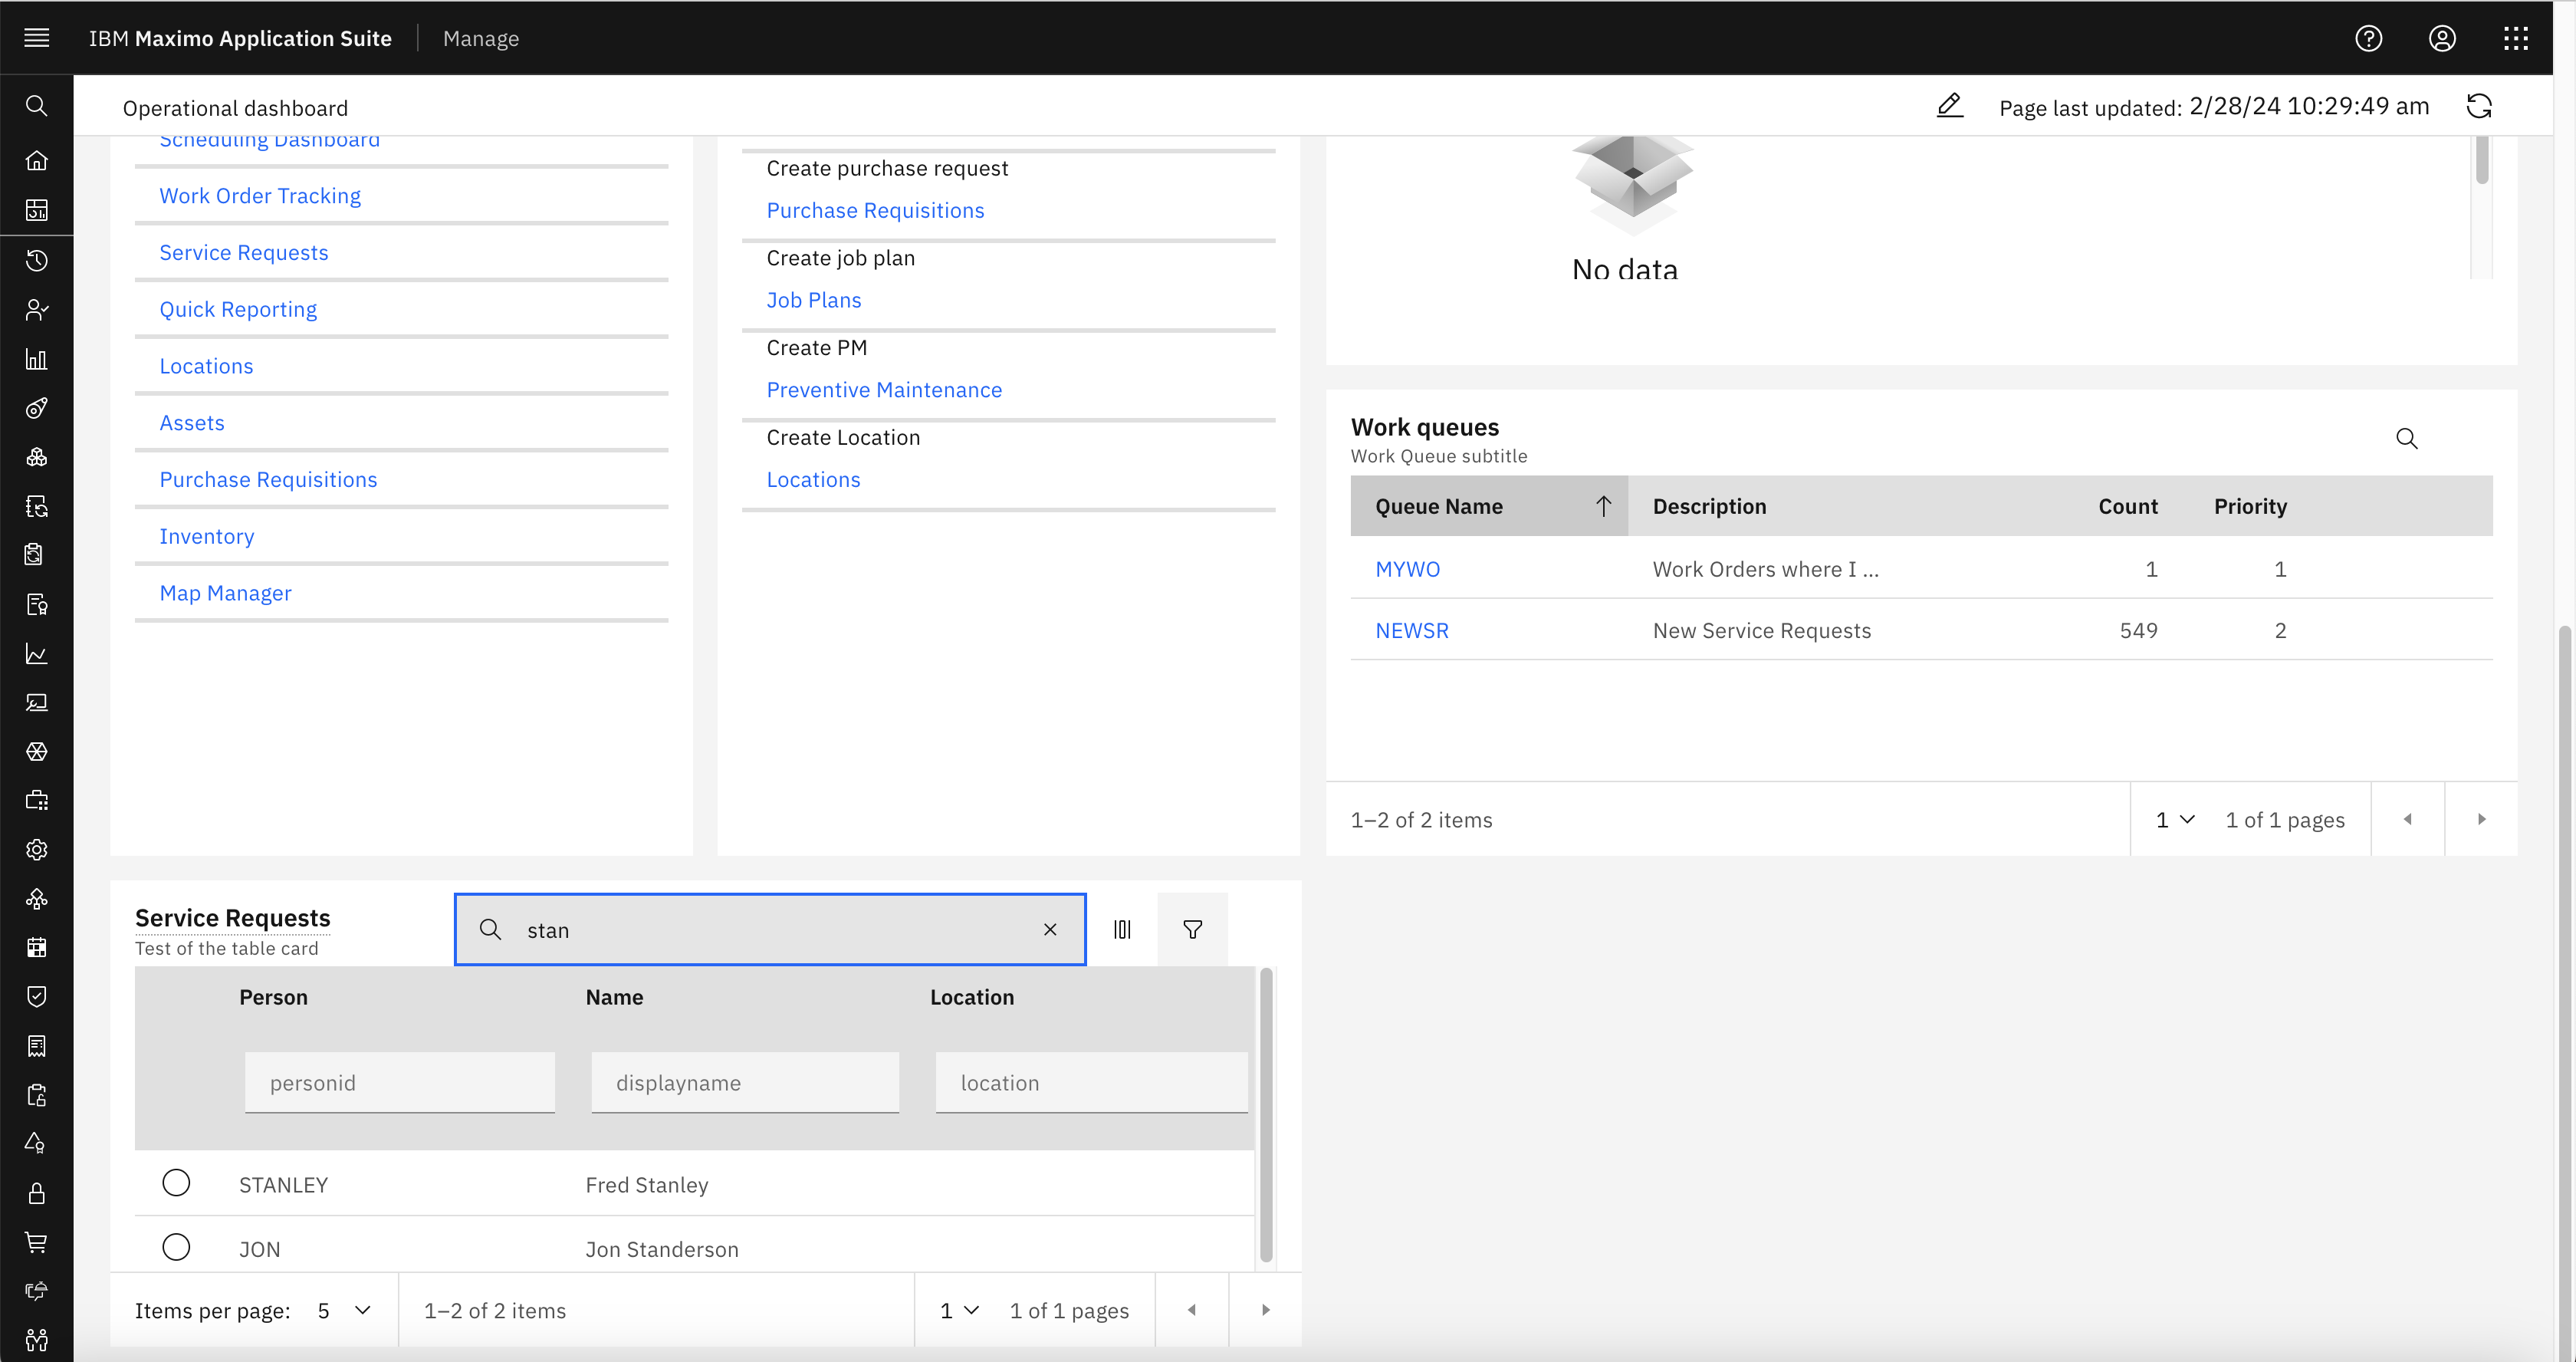
Task: Open the Items per page dropdown
Action: 341,1309
